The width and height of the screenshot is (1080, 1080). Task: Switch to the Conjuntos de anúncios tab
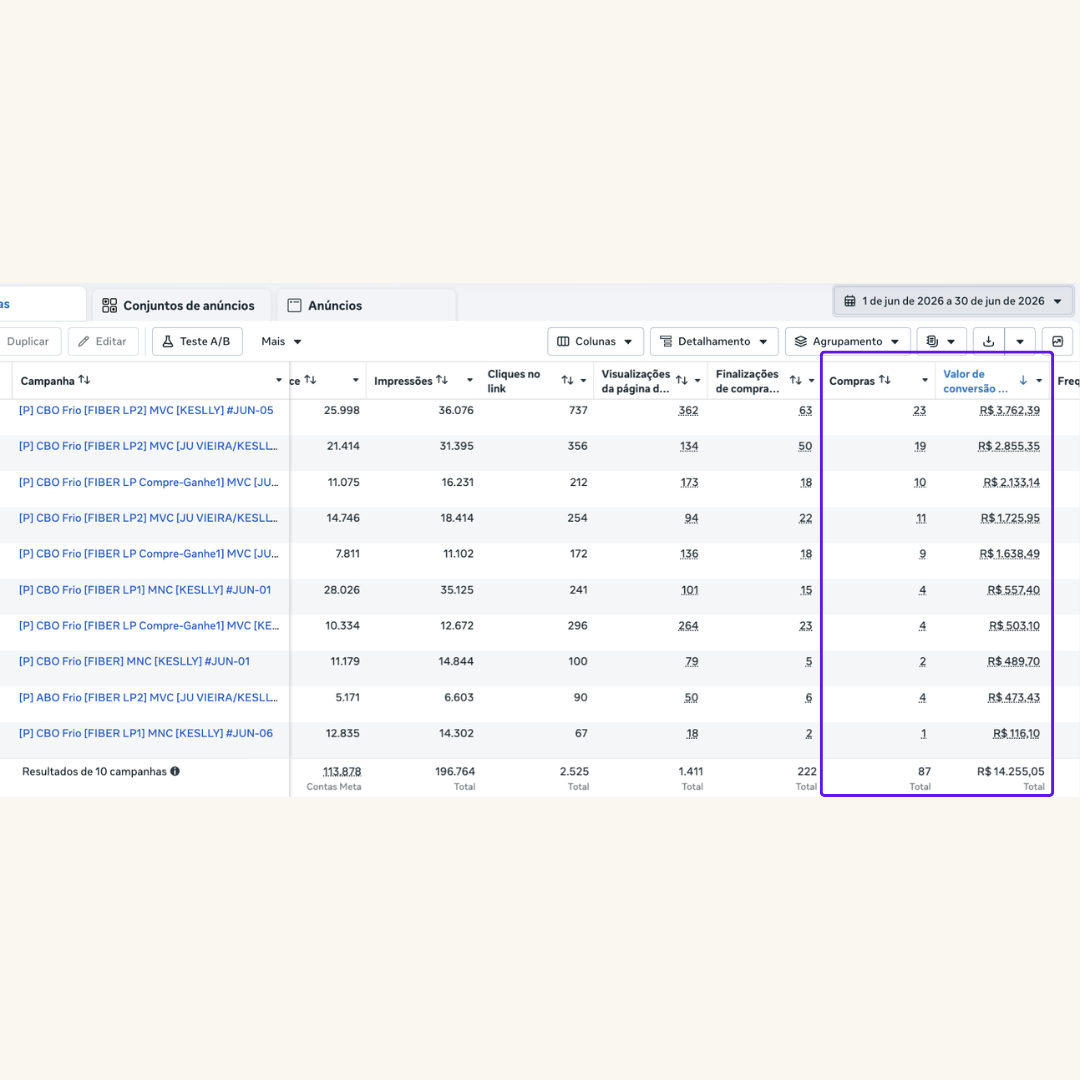(x=179, y=305)
